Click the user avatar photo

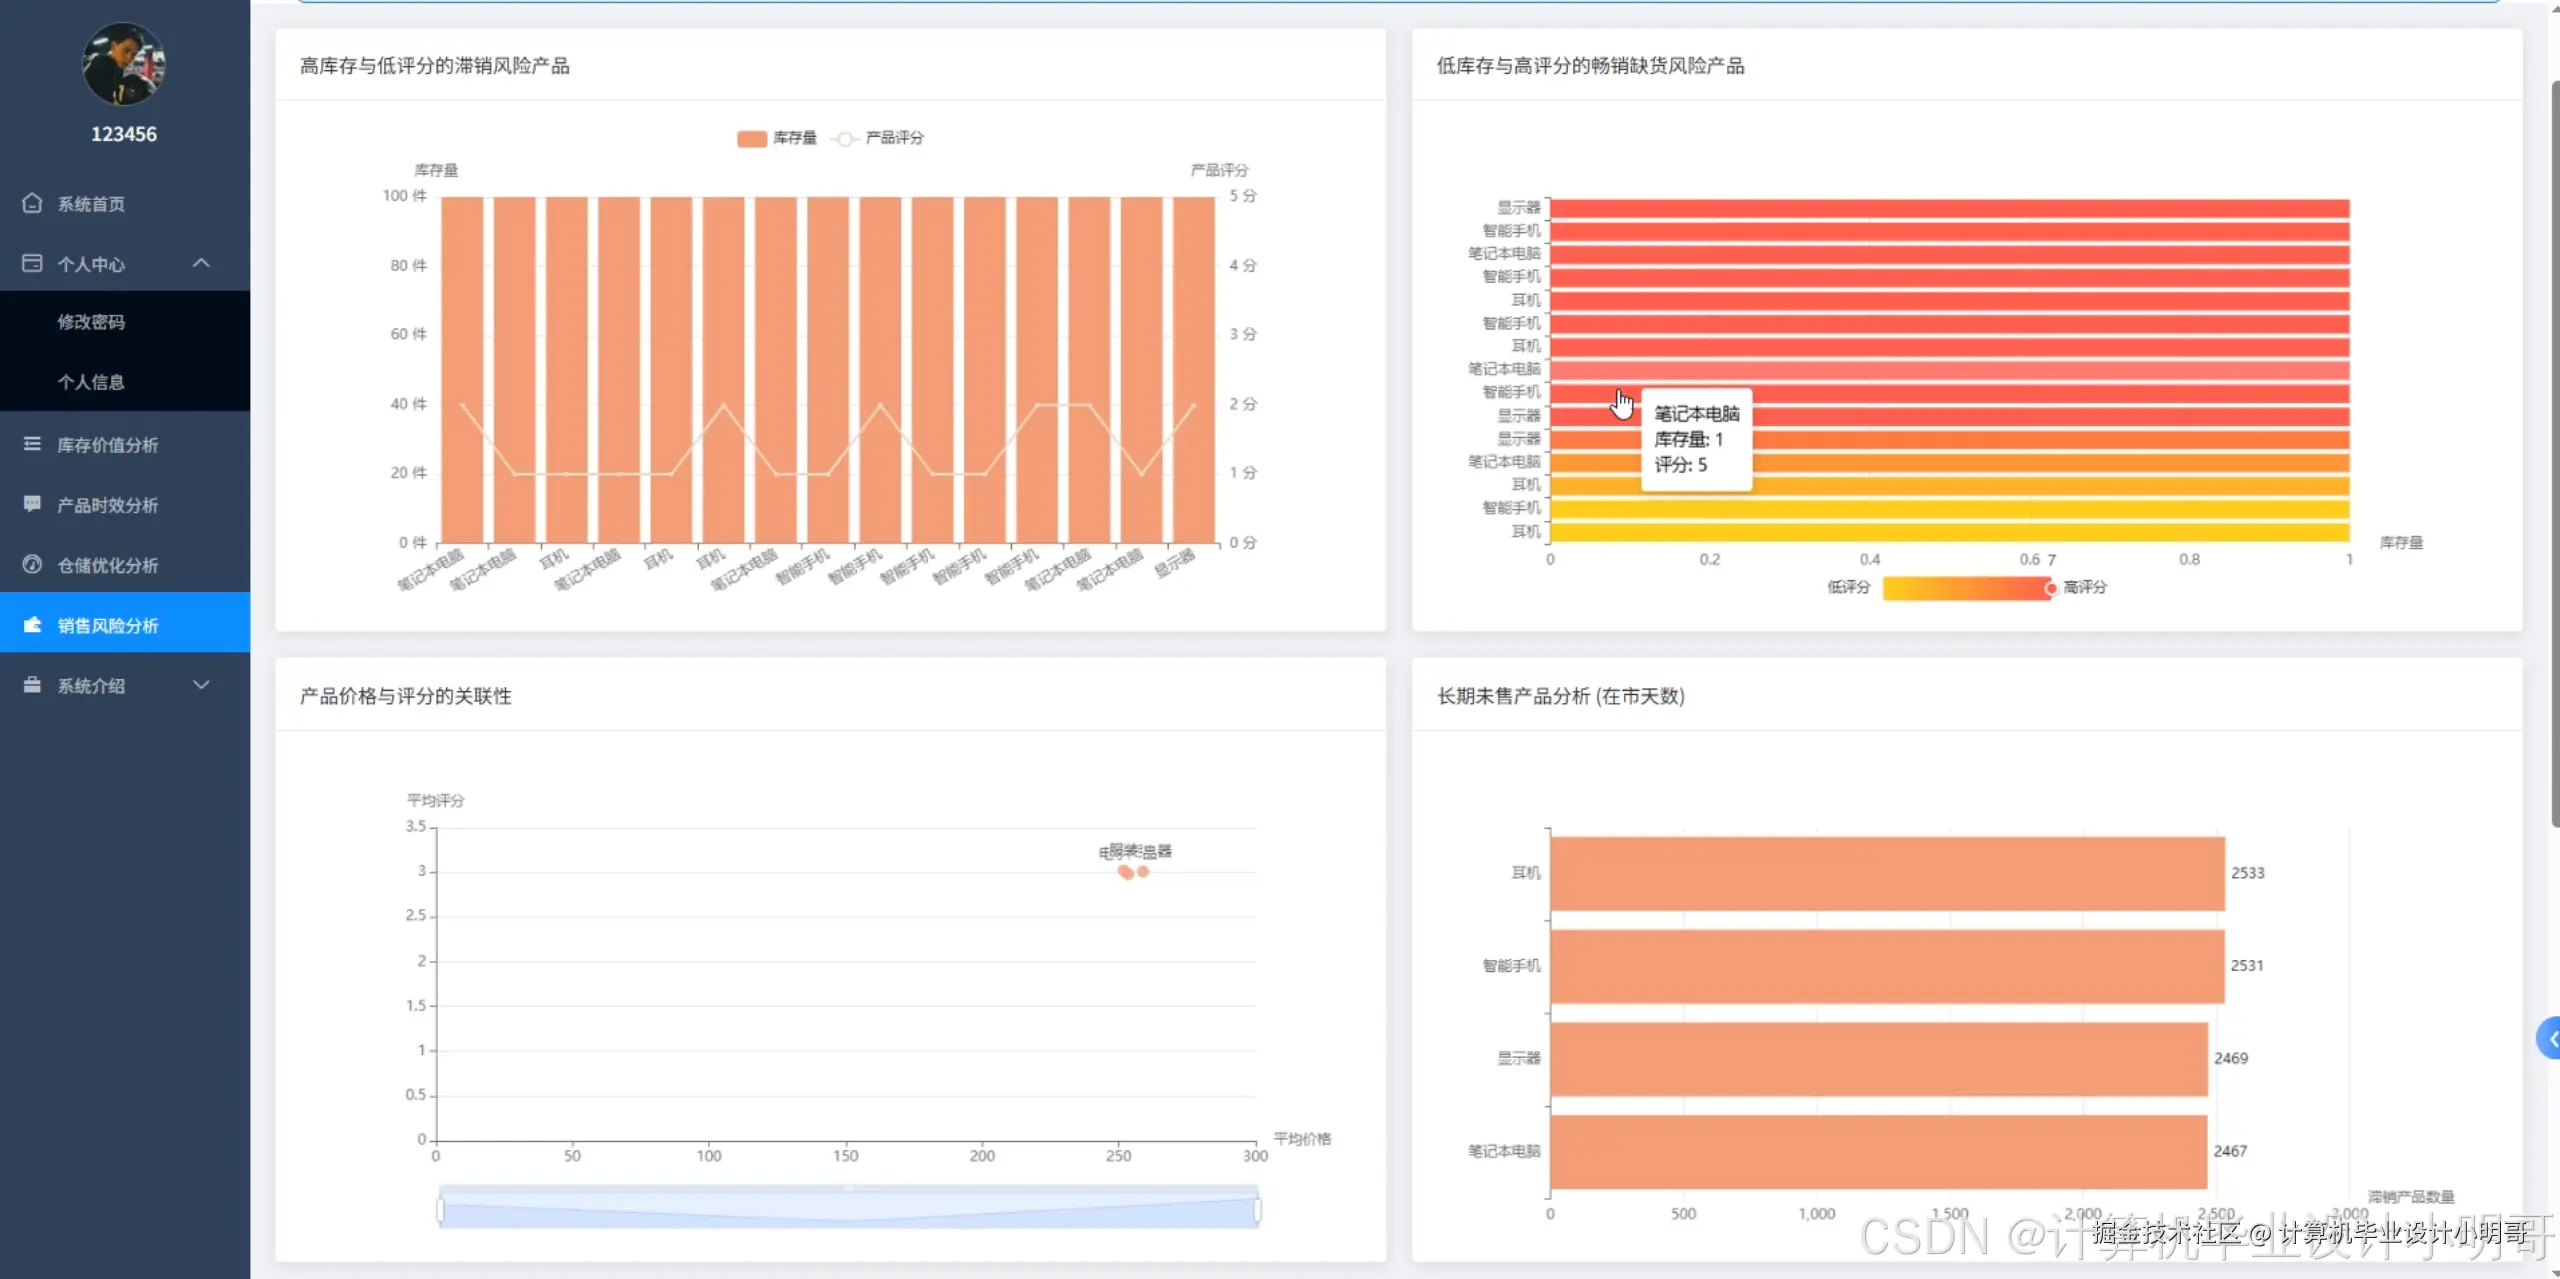pyautogui.click(x=123, y=64)
